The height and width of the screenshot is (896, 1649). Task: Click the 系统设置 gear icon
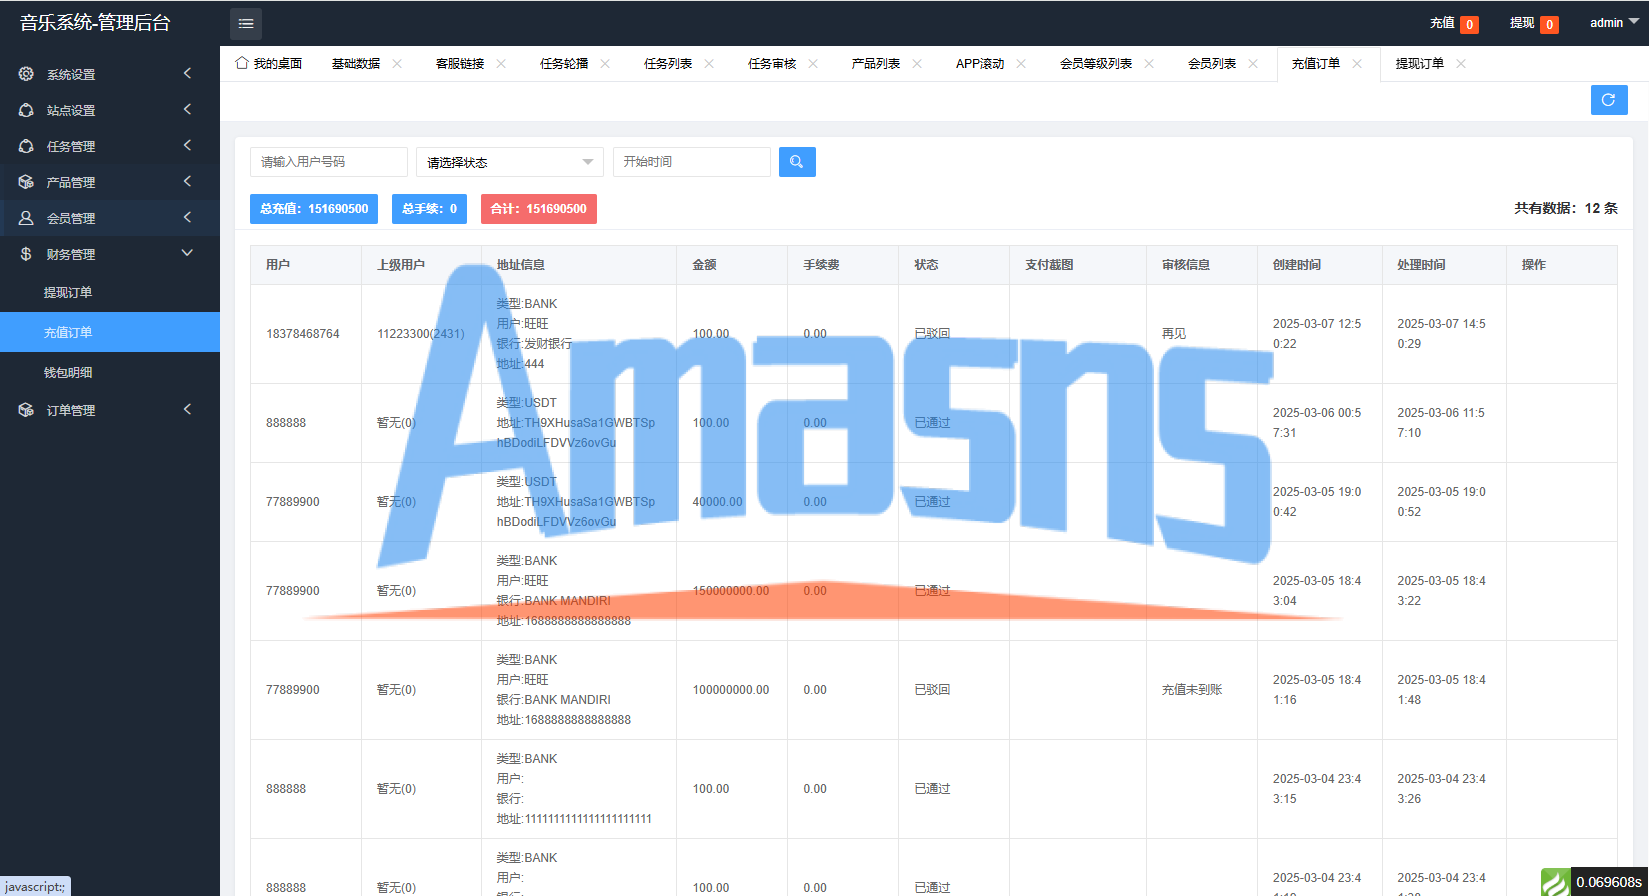pos(26,74)
